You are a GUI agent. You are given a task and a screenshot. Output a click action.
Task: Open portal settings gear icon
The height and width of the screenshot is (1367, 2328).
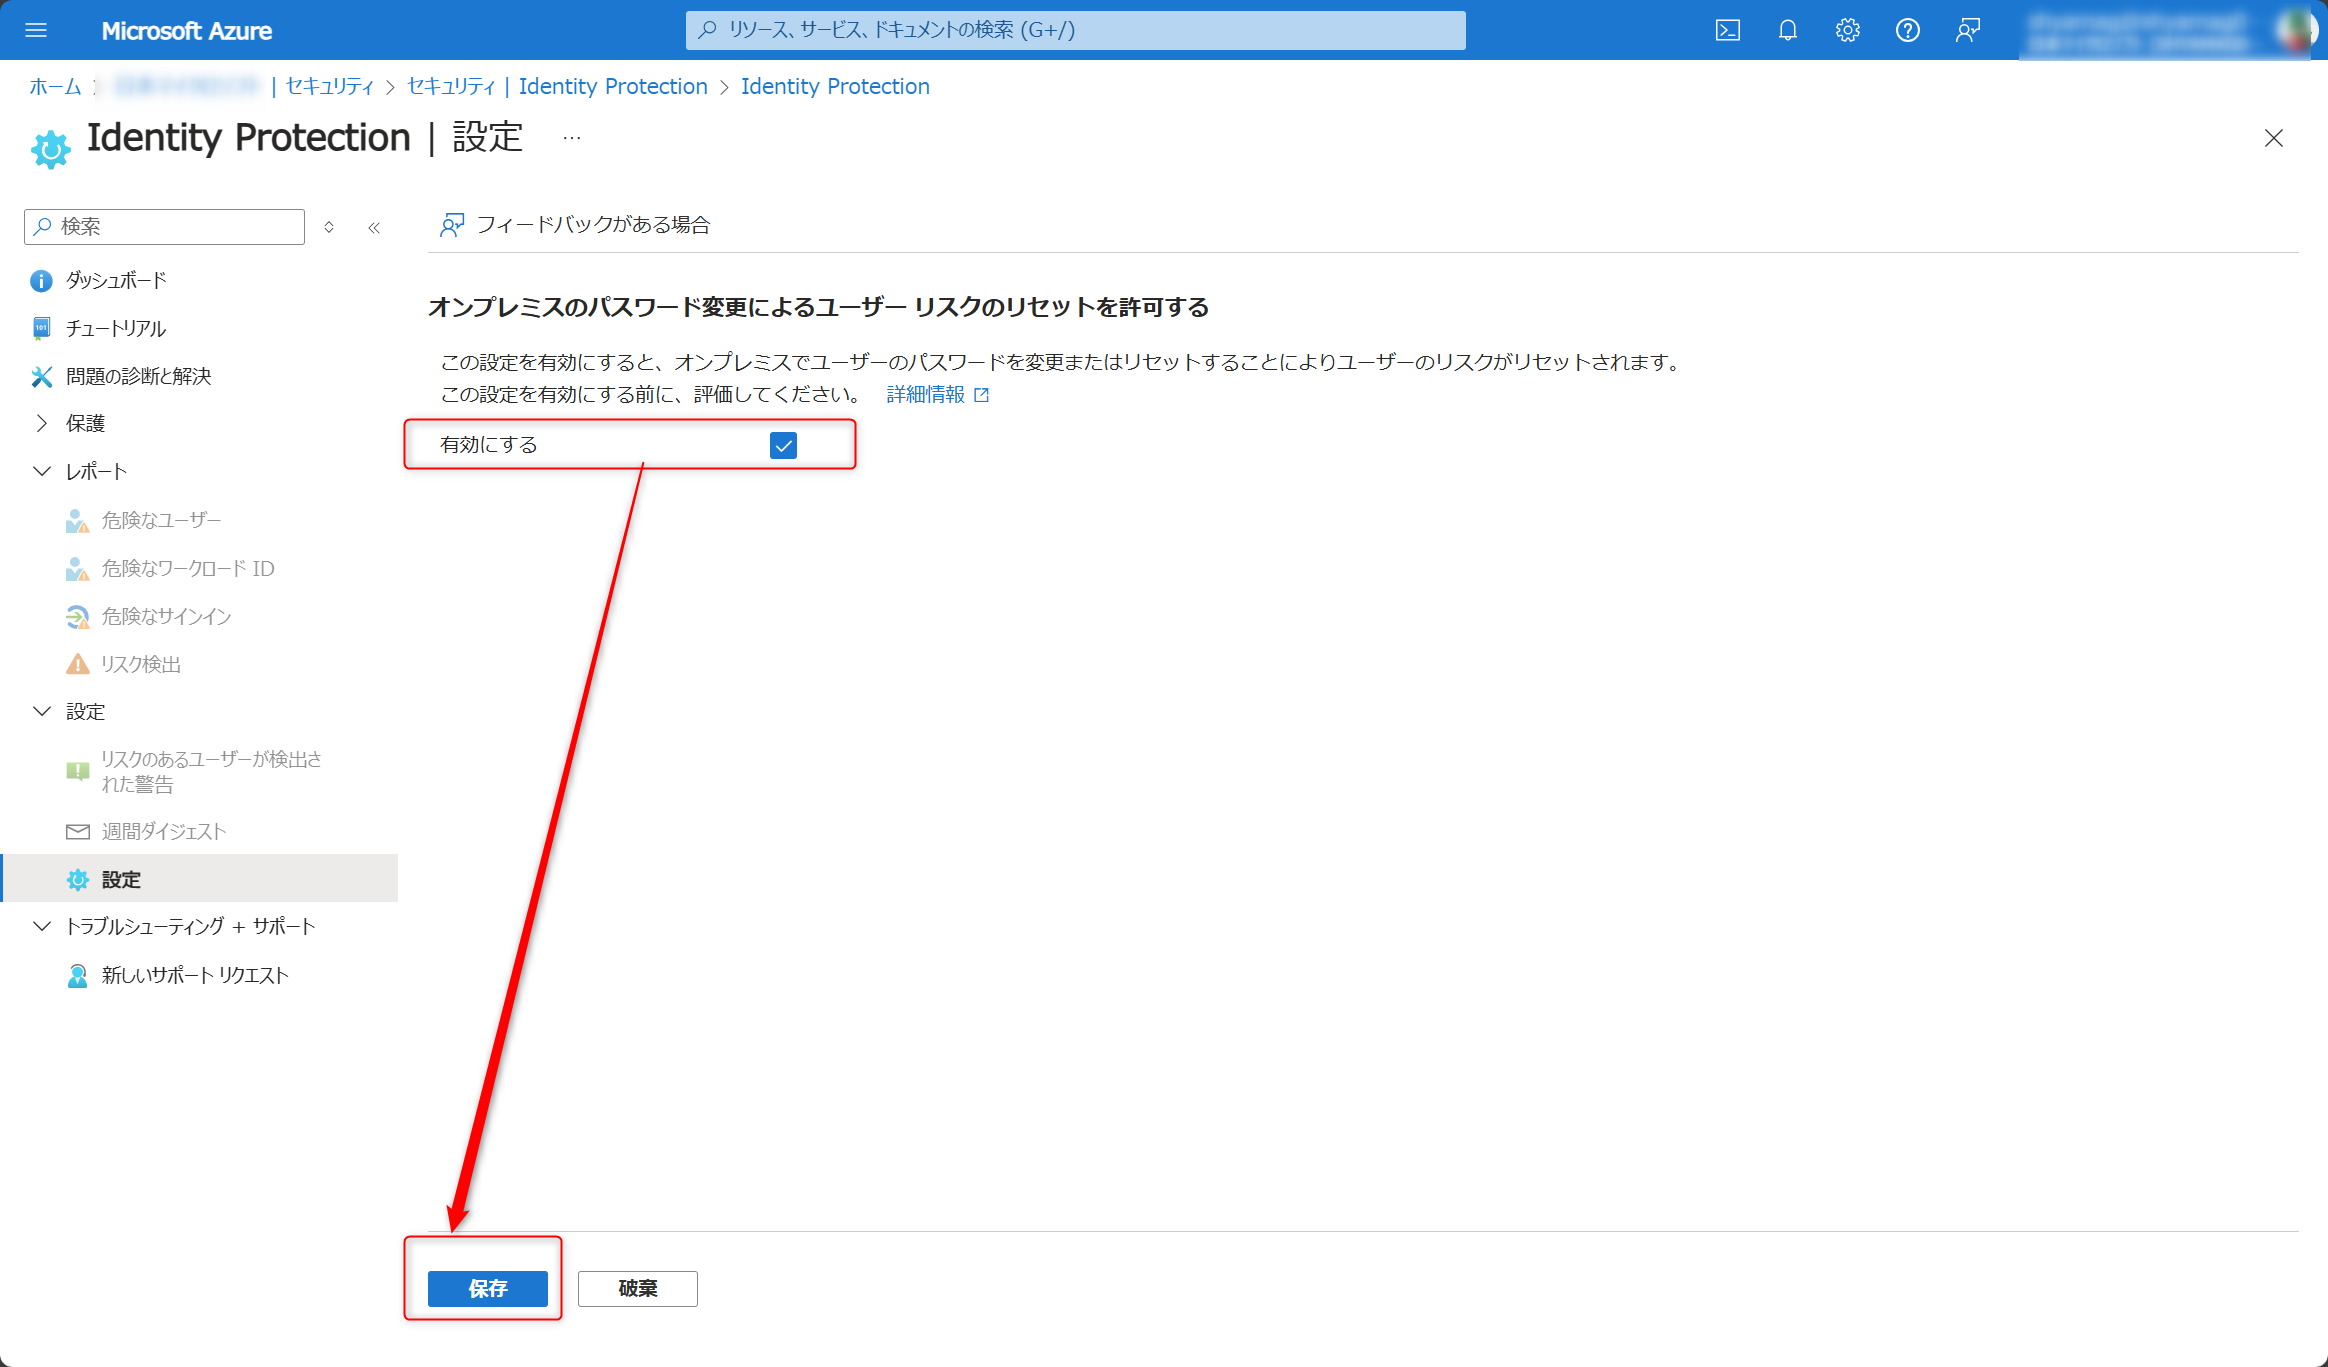[x=1847, y=30]
